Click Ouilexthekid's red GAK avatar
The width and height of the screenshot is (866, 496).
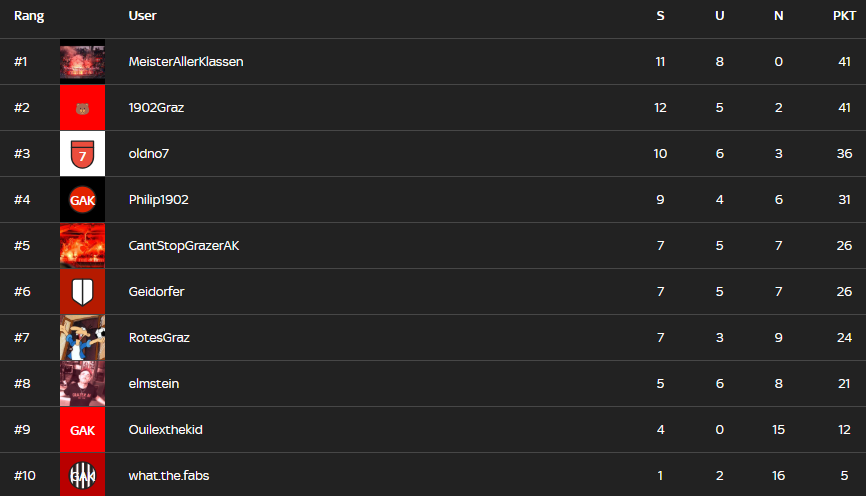pos(82,430)
